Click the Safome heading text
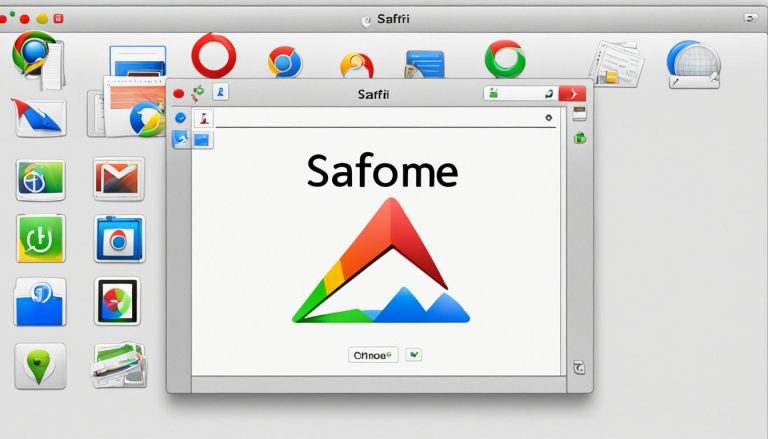The width and height of the screenshot is (768, 439). tap(383, 171)
